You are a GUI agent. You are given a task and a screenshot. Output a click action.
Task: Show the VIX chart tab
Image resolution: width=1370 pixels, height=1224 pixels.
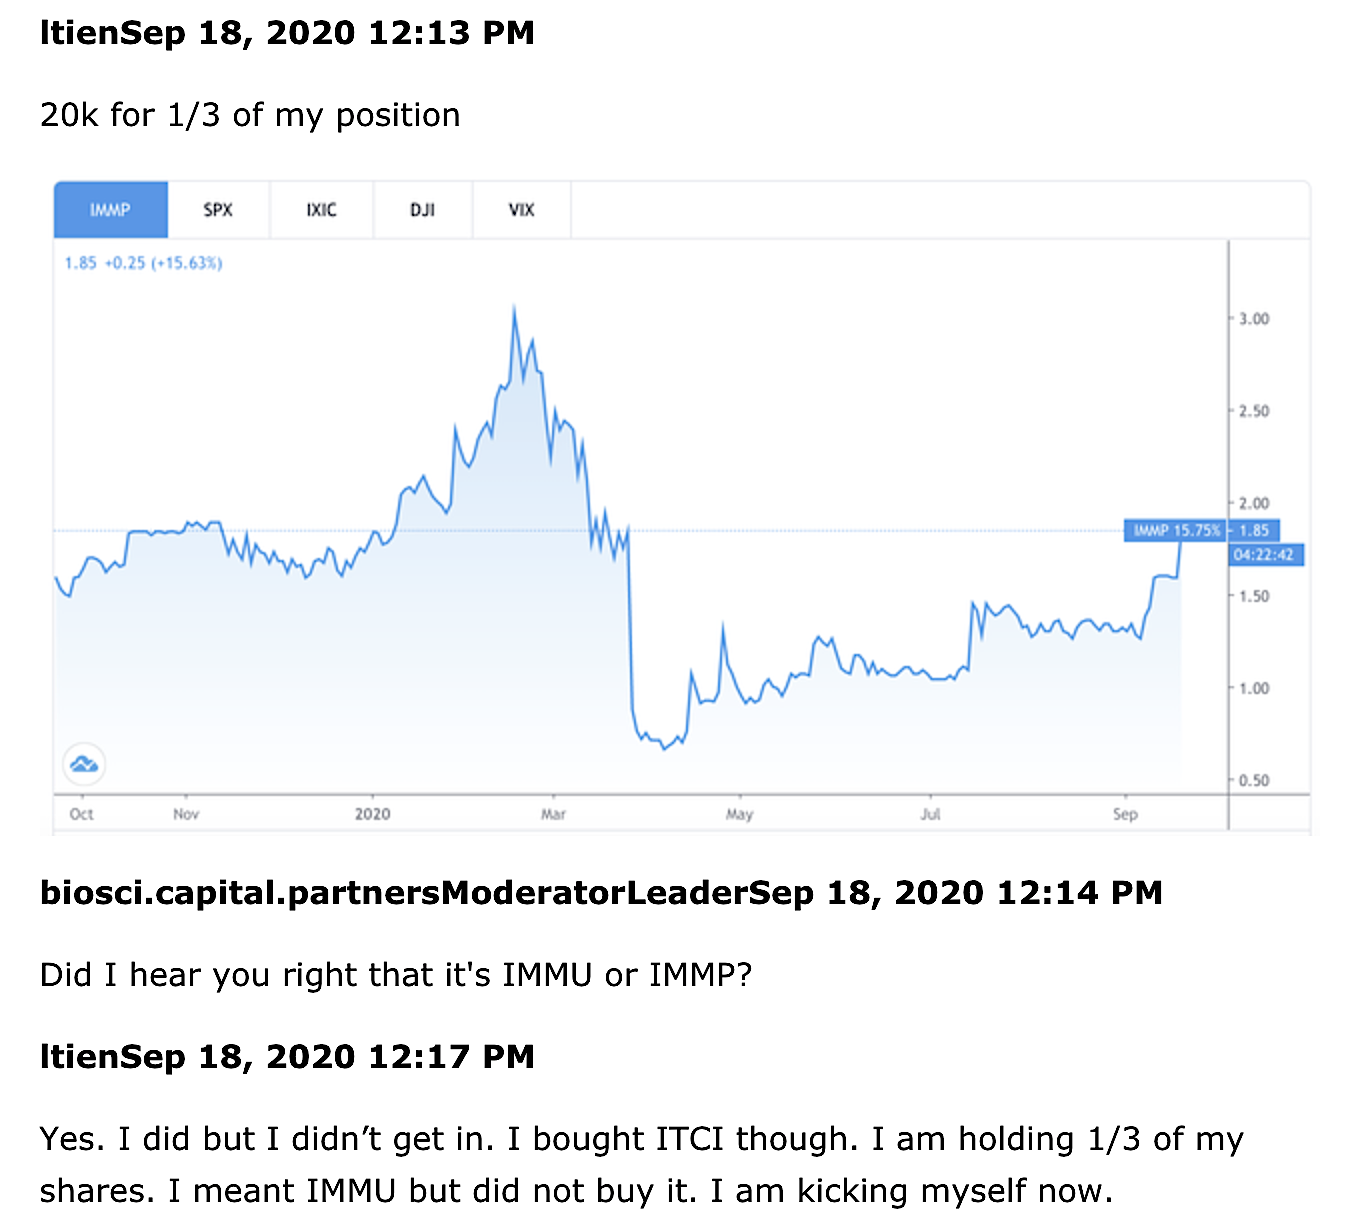[x=521, y=210]
